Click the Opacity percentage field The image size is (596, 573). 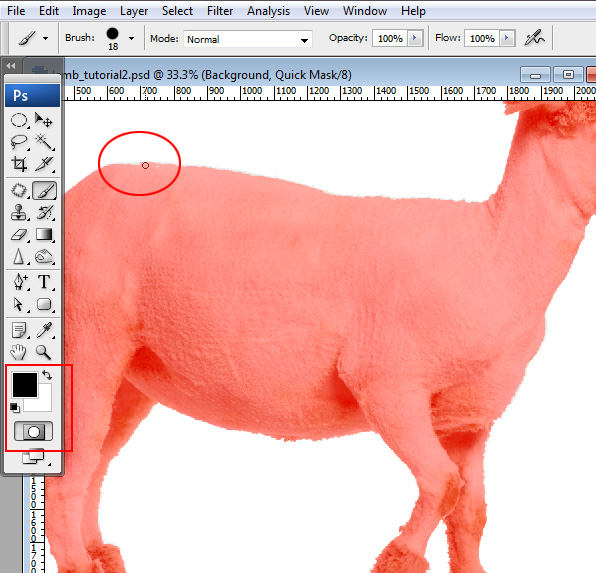[x=390, y=38]
